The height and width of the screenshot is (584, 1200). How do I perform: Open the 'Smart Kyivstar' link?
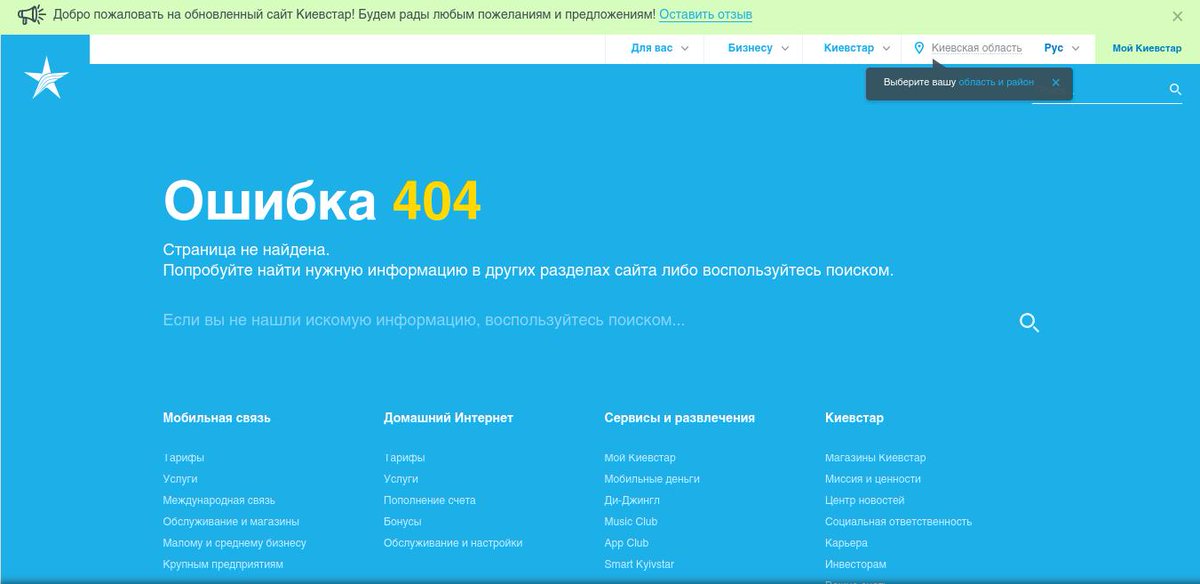[640, 564]
